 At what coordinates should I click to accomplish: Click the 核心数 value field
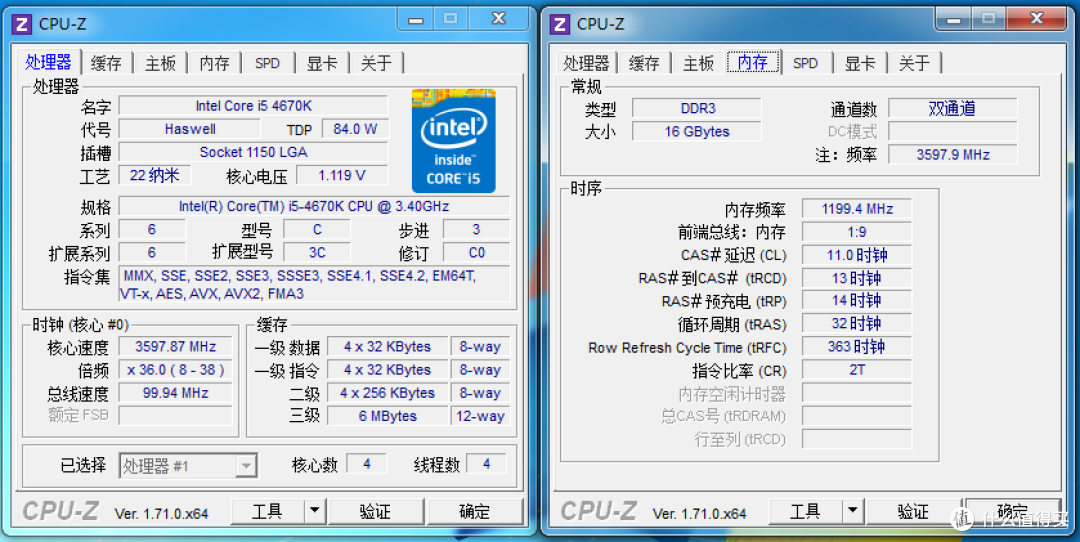[366, 463]
